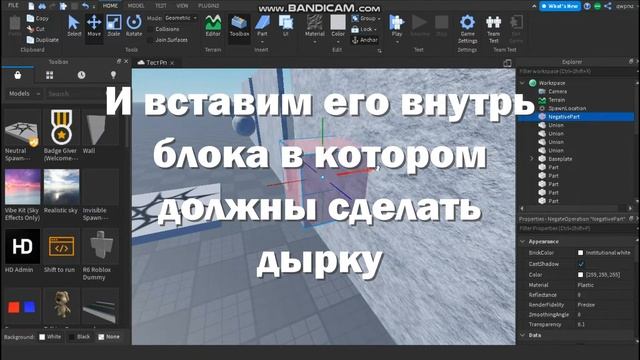Switch to the VIEW ribbon tab
640x360 pixels.
[182, 6]
